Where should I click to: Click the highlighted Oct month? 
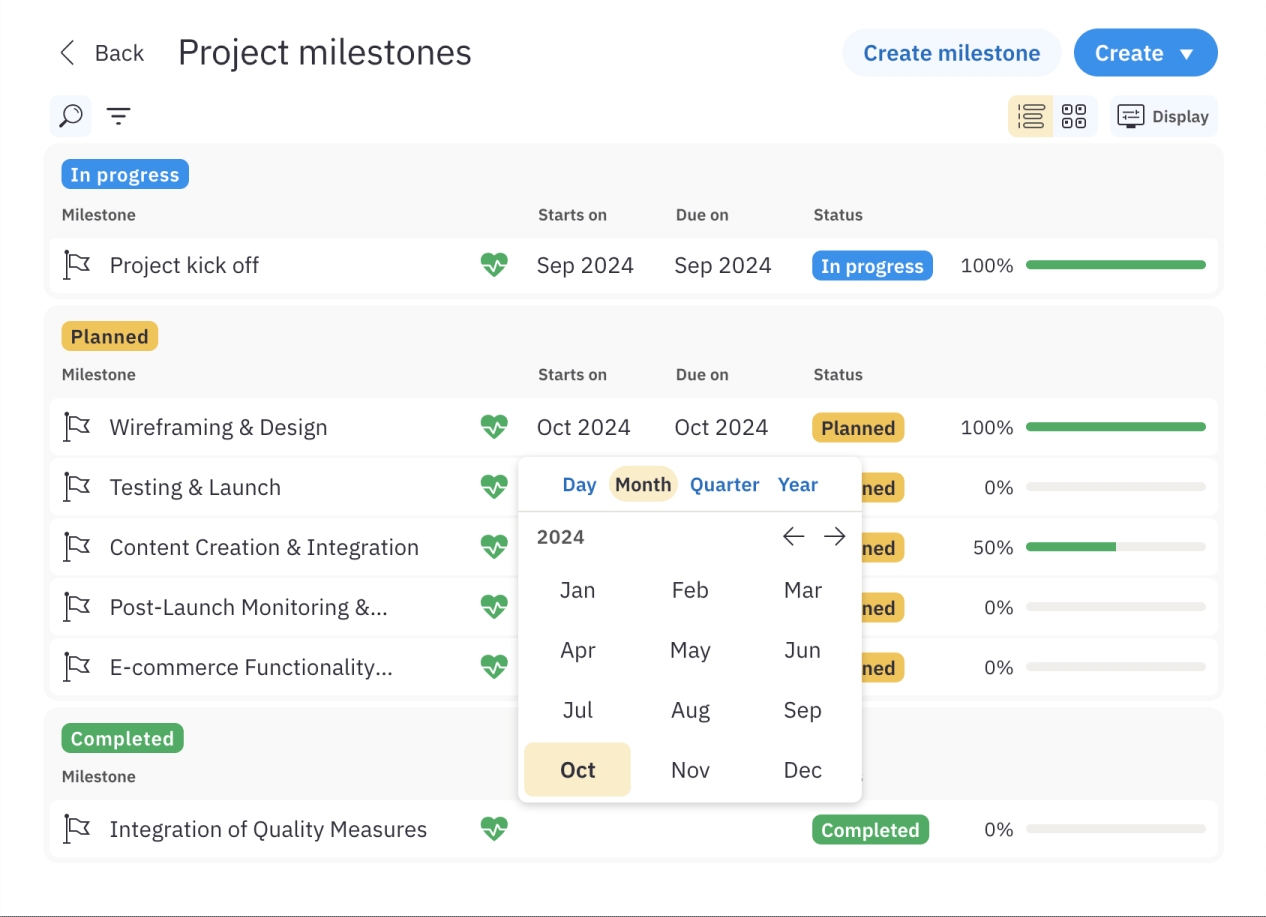(x=577, y=770)
